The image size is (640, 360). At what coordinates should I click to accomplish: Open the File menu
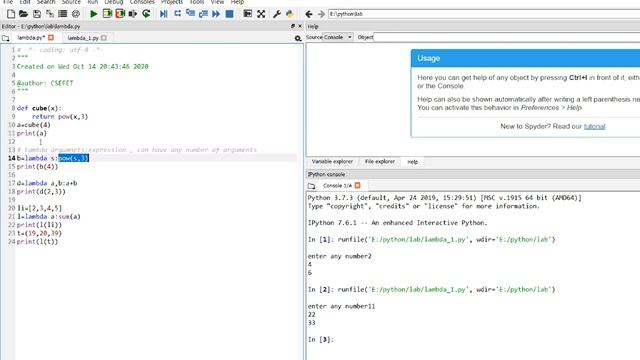pos(8,2)
